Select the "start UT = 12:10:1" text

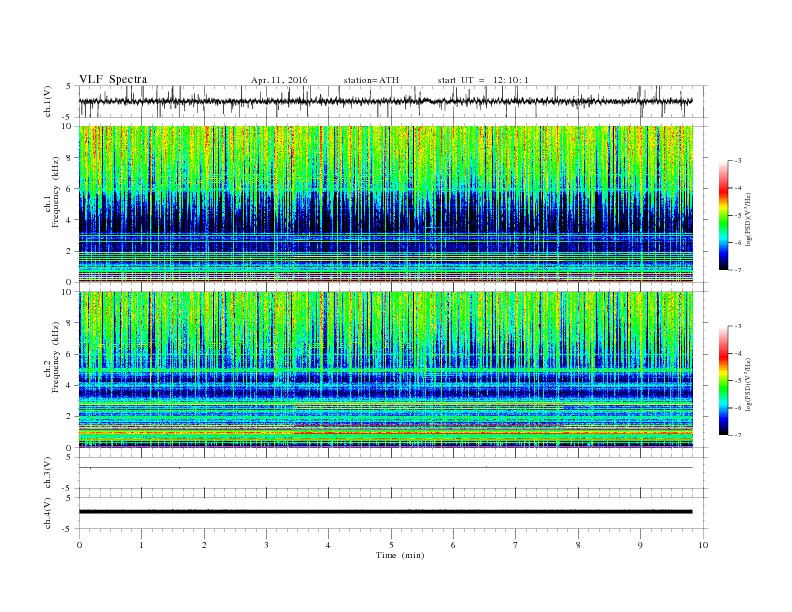(x=483, y=80)
